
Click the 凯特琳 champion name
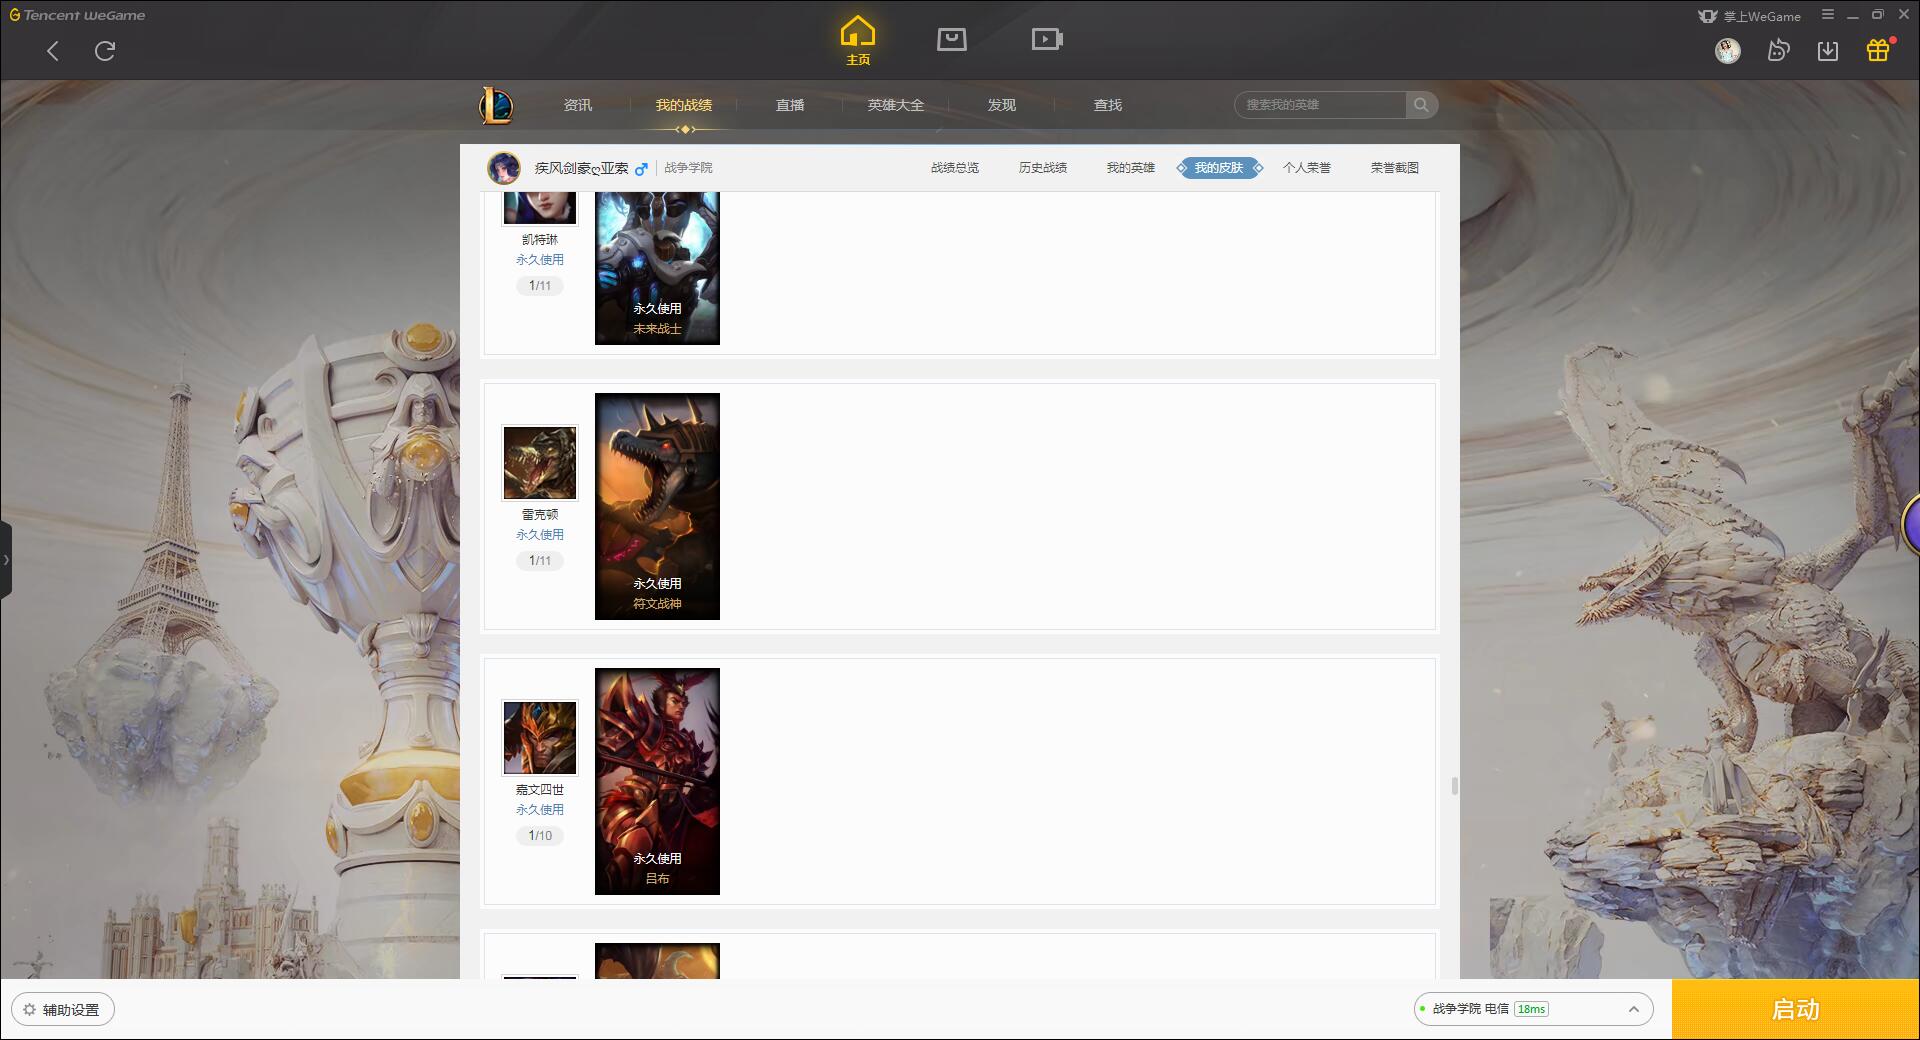point(540,240)
